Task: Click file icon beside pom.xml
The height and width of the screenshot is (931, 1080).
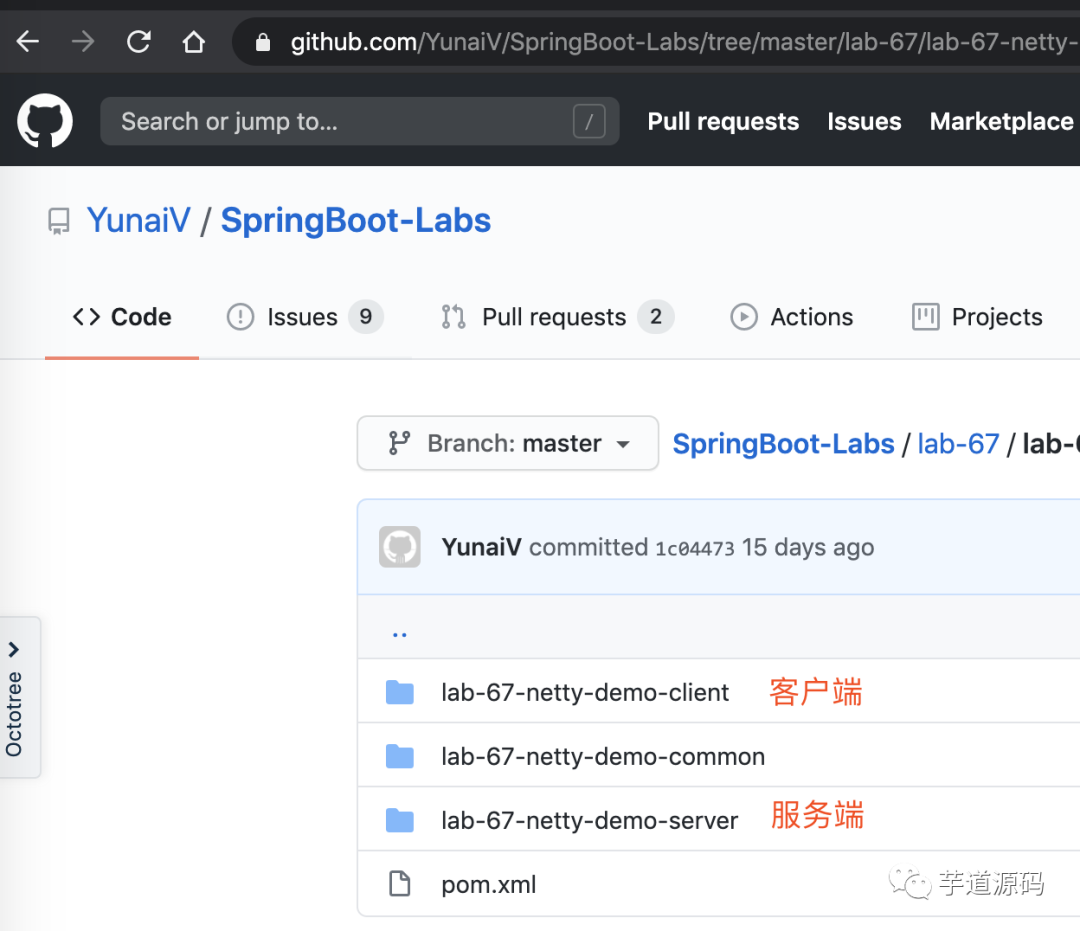Action: pyautogui.click(x=399, y=883)
